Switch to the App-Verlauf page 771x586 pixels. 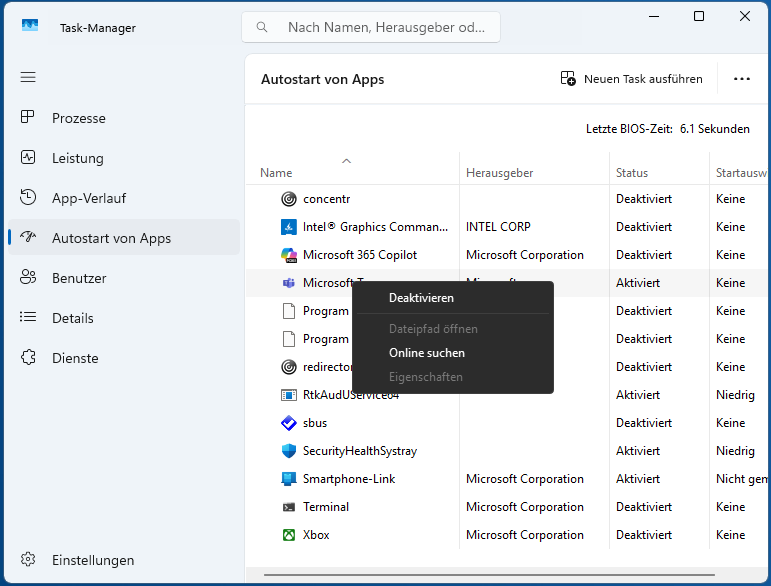coord(124,198)
